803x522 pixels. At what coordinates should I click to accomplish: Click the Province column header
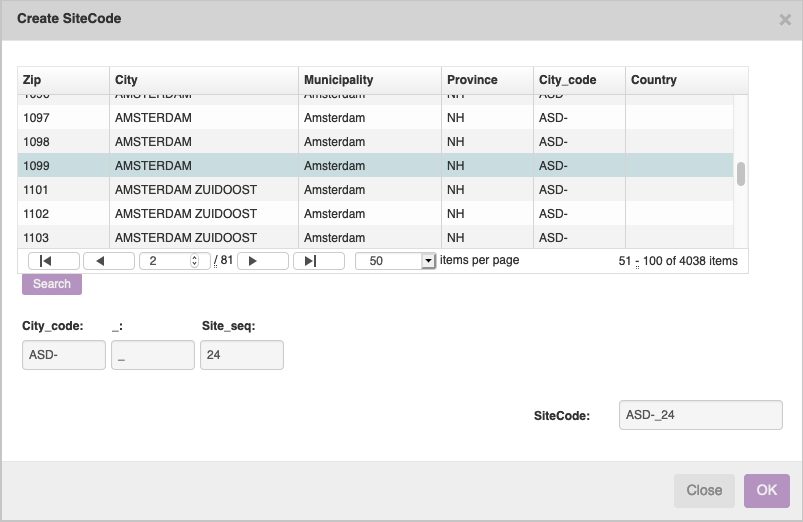(x=487, y=80)
